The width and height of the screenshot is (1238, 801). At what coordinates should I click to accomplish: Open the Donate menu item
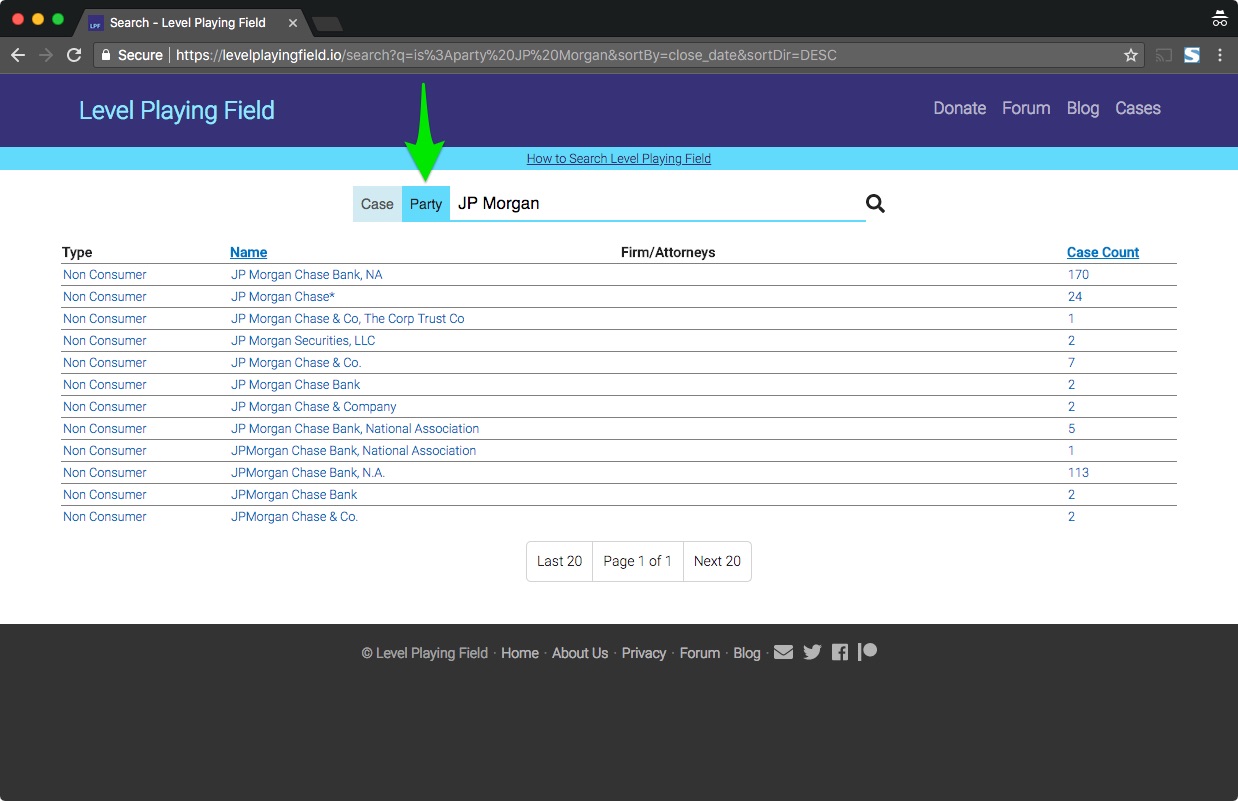click(960, 108)
